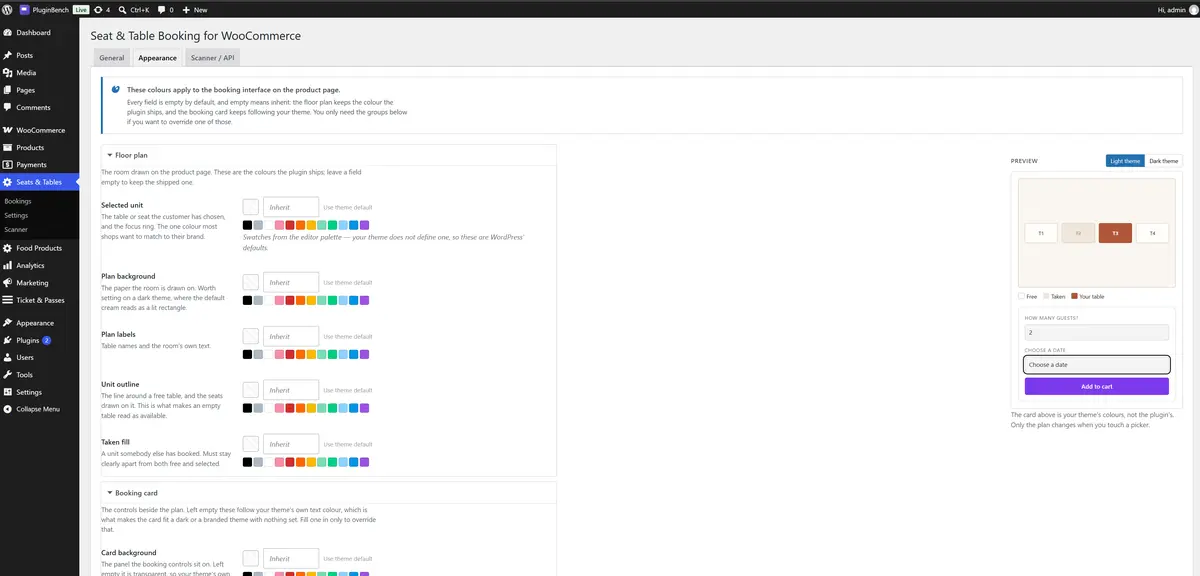Image resolution: width=1200 pixels, height=576 pixels.
Task: Open Selected unit colour picker box
Action: tap(251, 207)
